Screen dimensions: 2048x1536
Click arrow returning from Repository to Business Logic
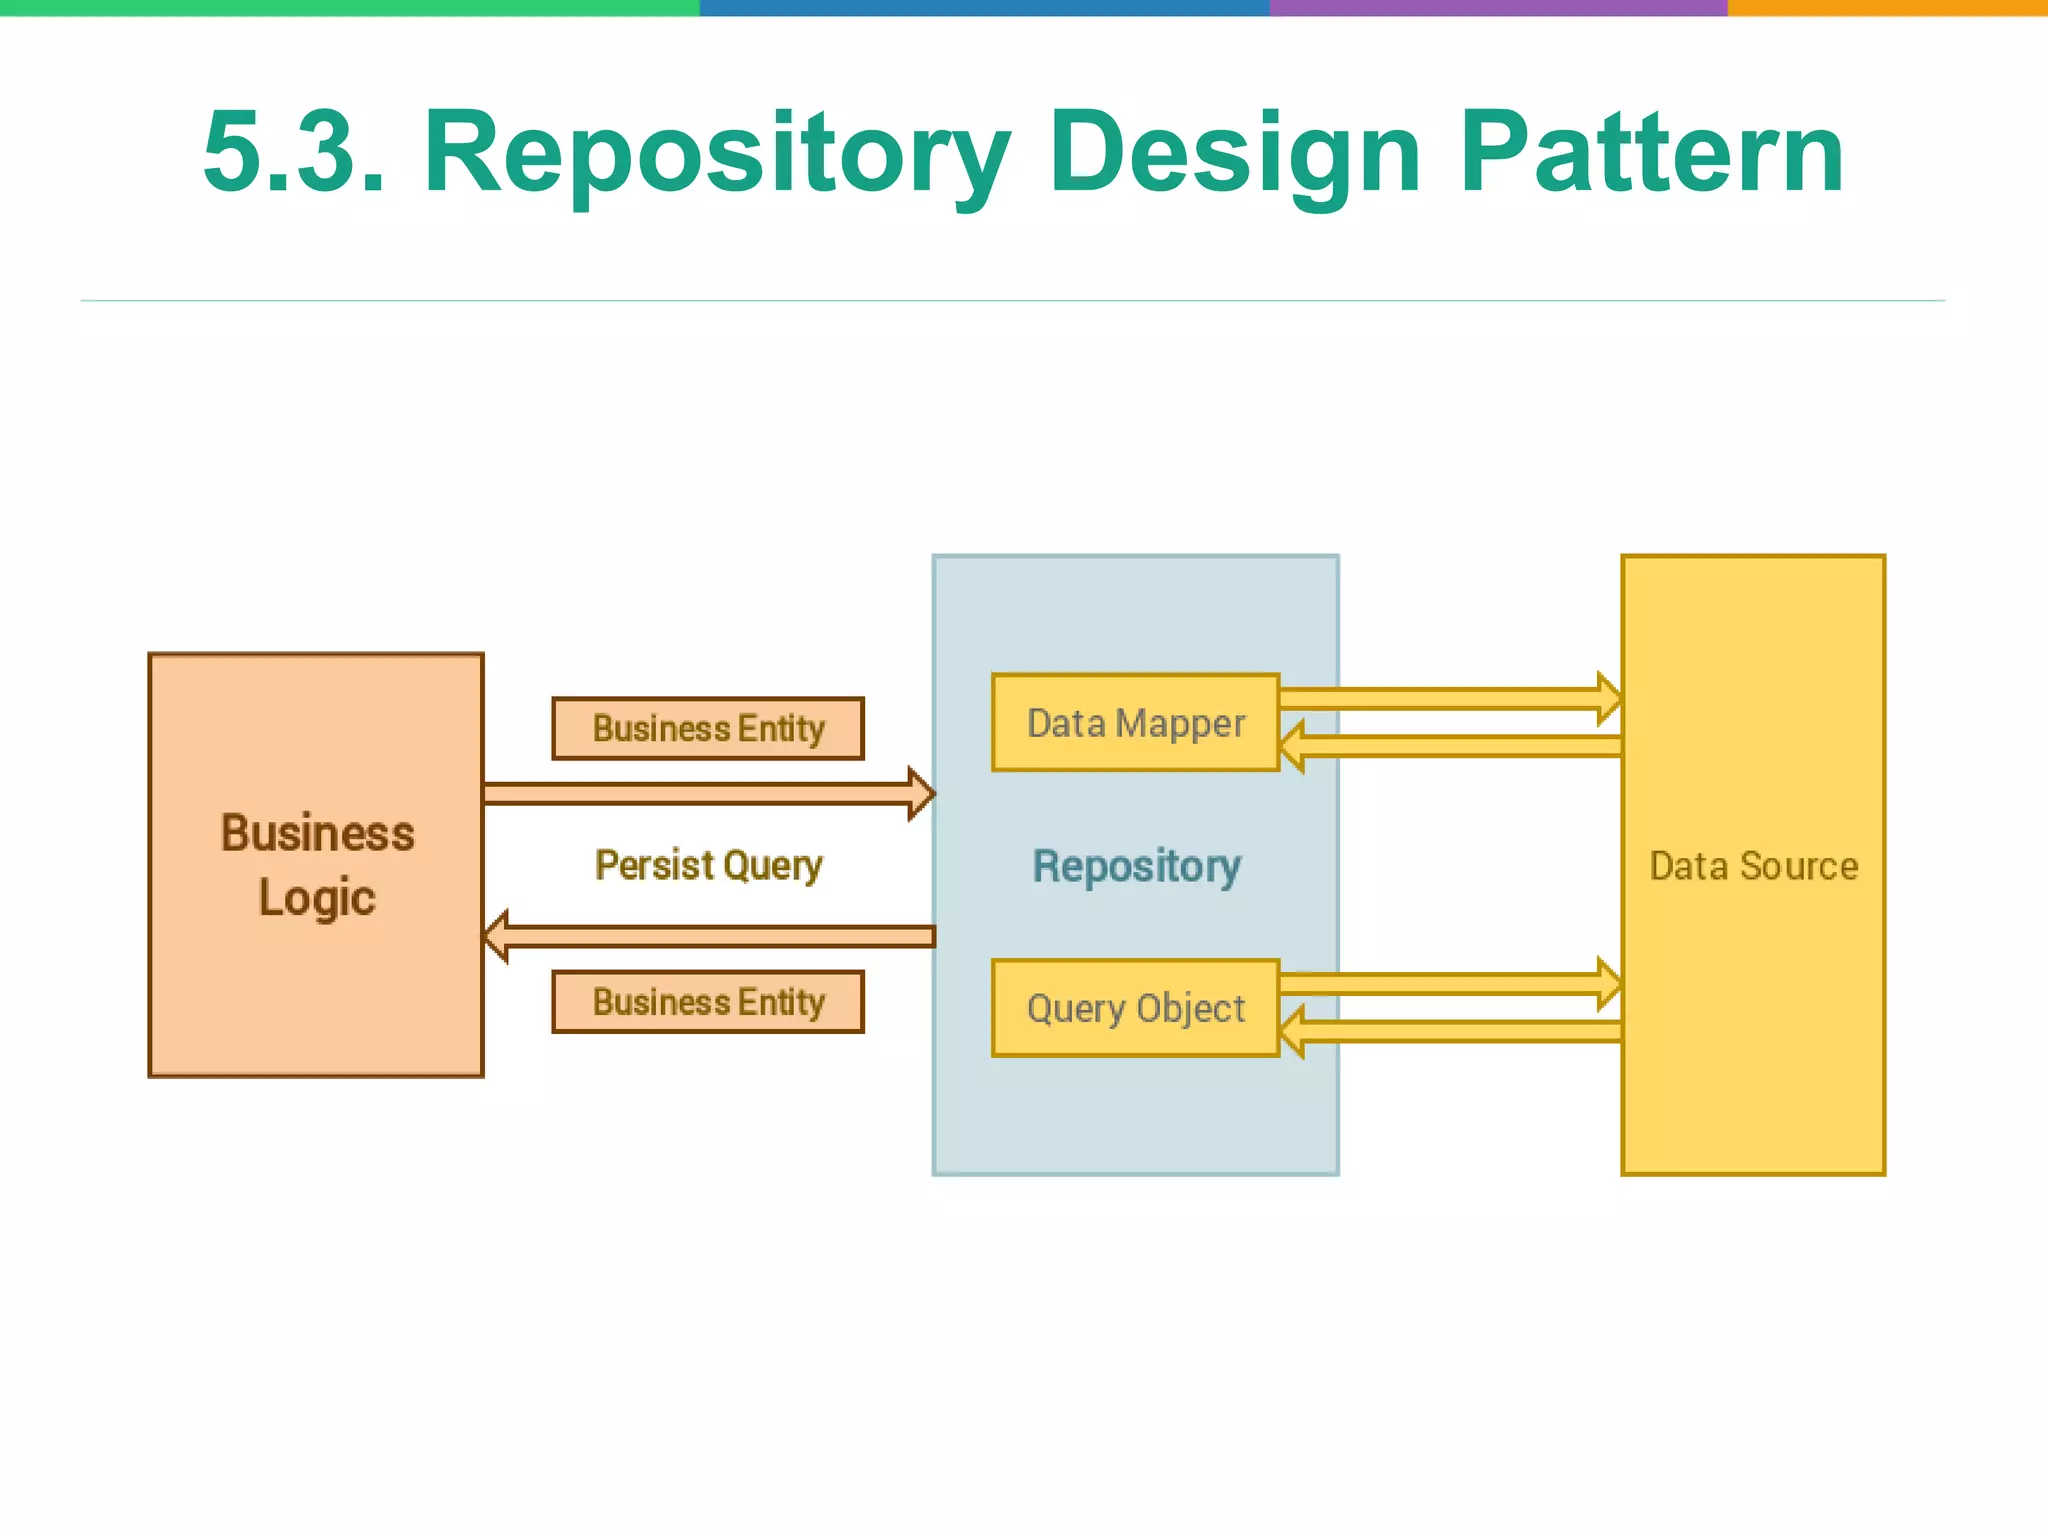pos(710,936)
